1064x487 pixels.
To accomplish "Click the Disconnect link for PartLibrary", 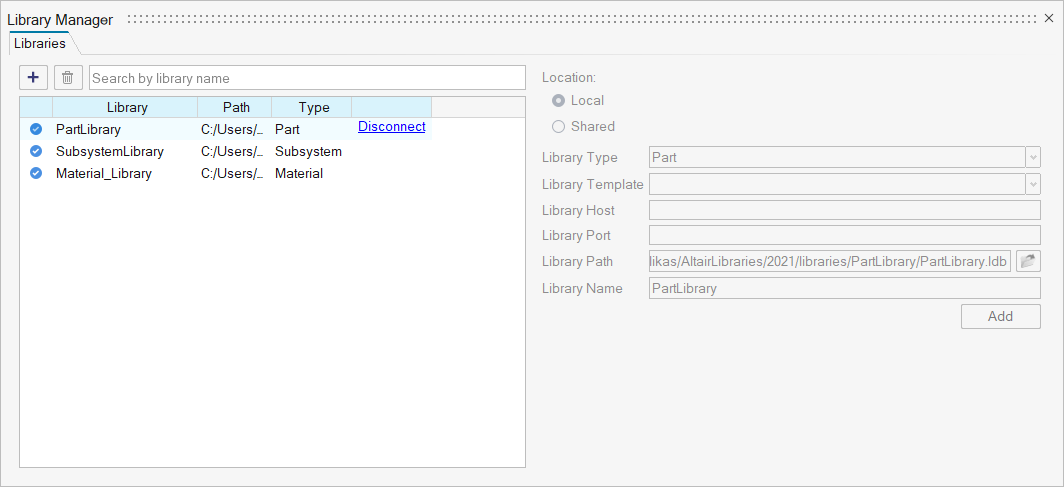I will [x=391, y=127].
